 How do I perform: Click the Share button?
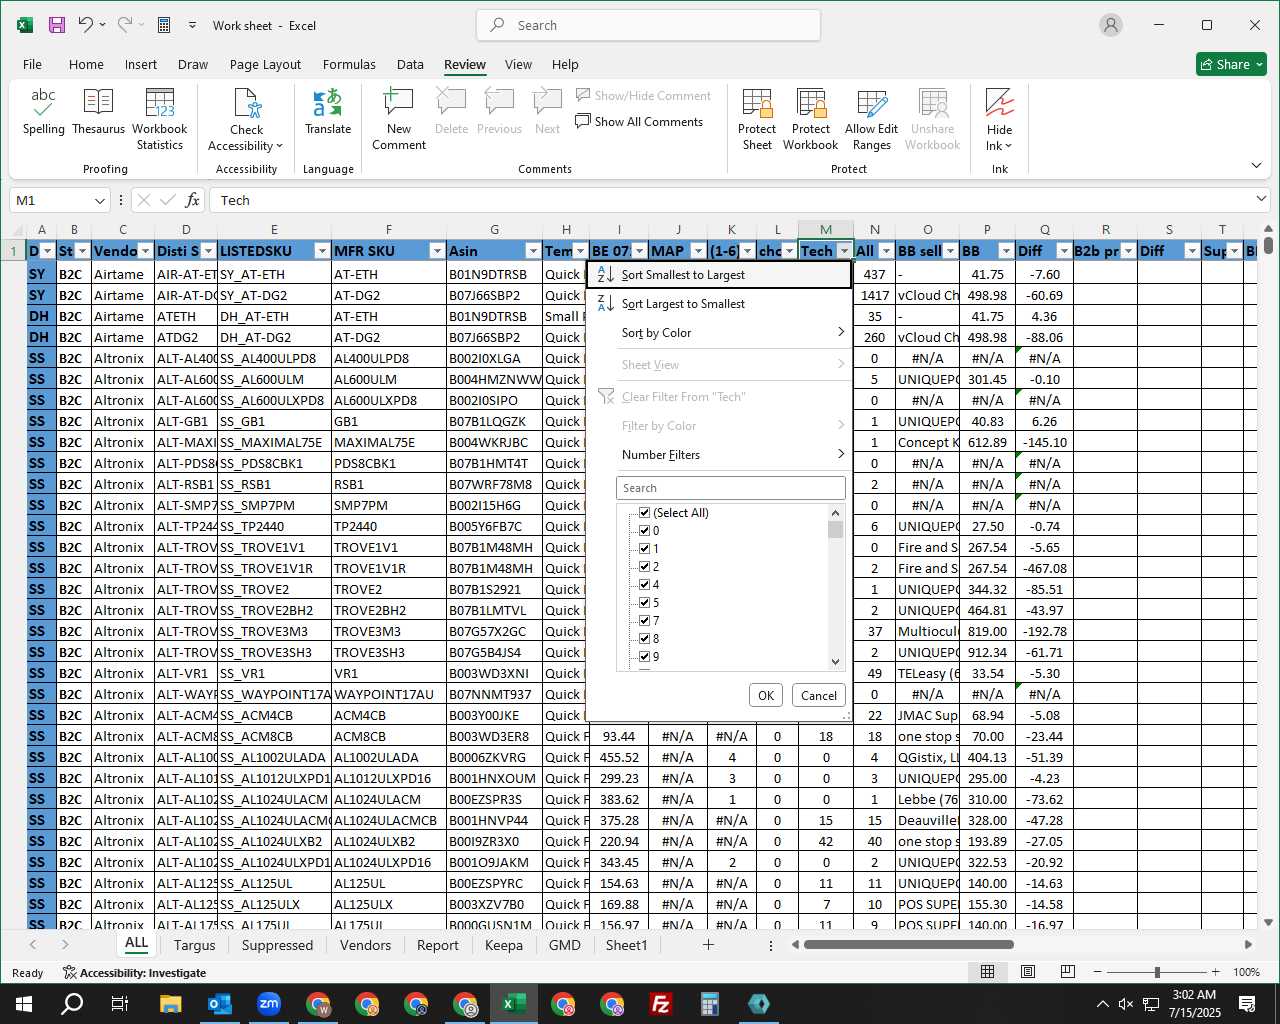pos(1231,64)
